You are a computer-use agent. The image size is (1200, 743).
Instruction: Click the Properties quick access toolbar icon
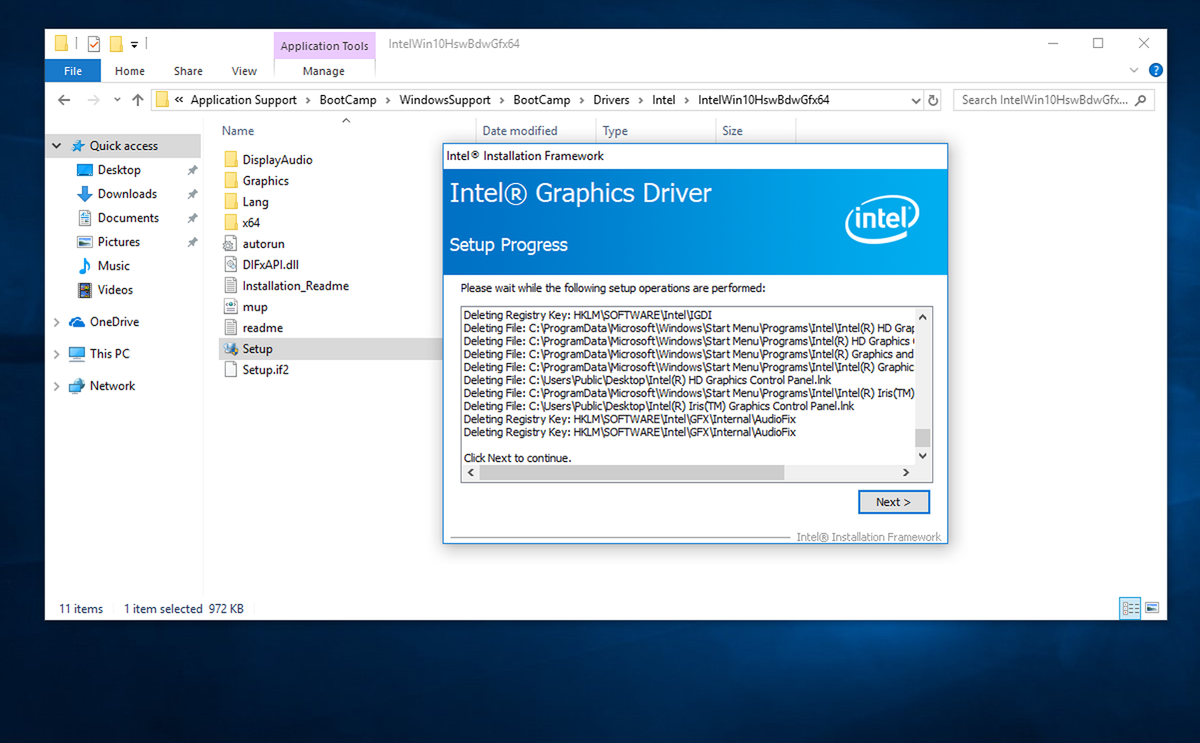tap(93, 44)
